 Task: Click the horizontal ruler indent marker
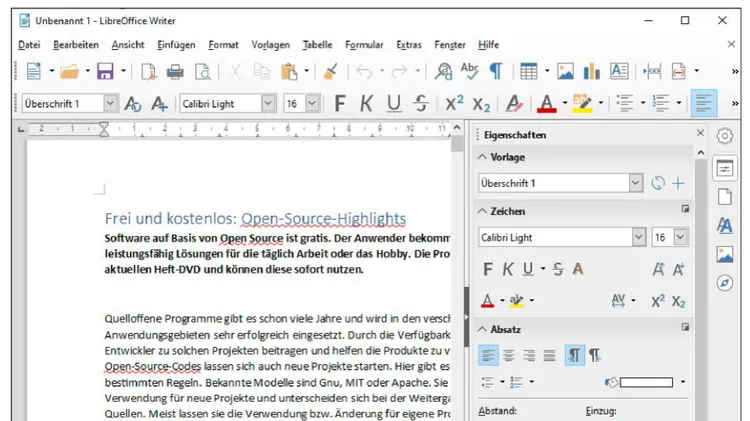click(104, 129)
